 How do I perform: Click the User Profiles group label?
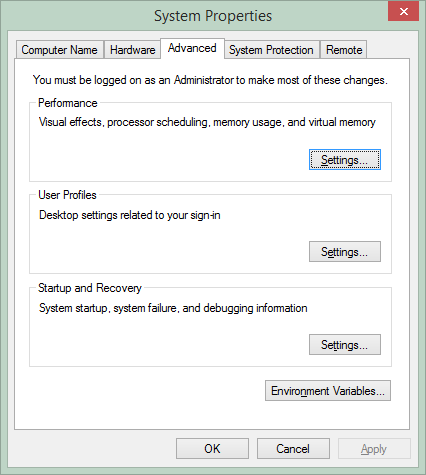point(67,195)
